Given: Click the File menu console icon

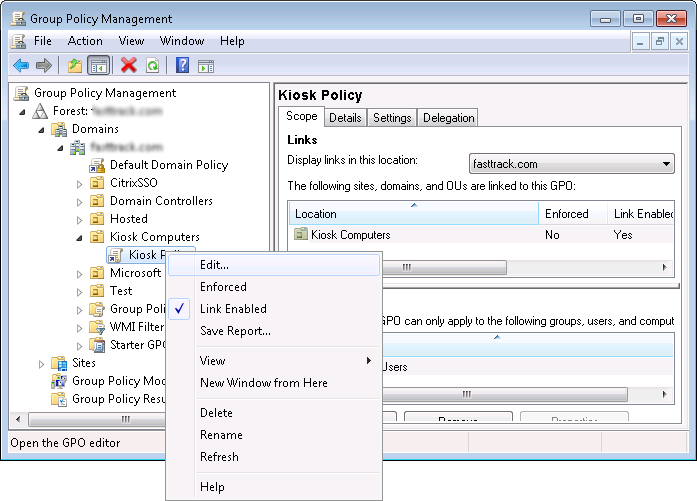Looking at the screenshot, I should pos(18,41).
